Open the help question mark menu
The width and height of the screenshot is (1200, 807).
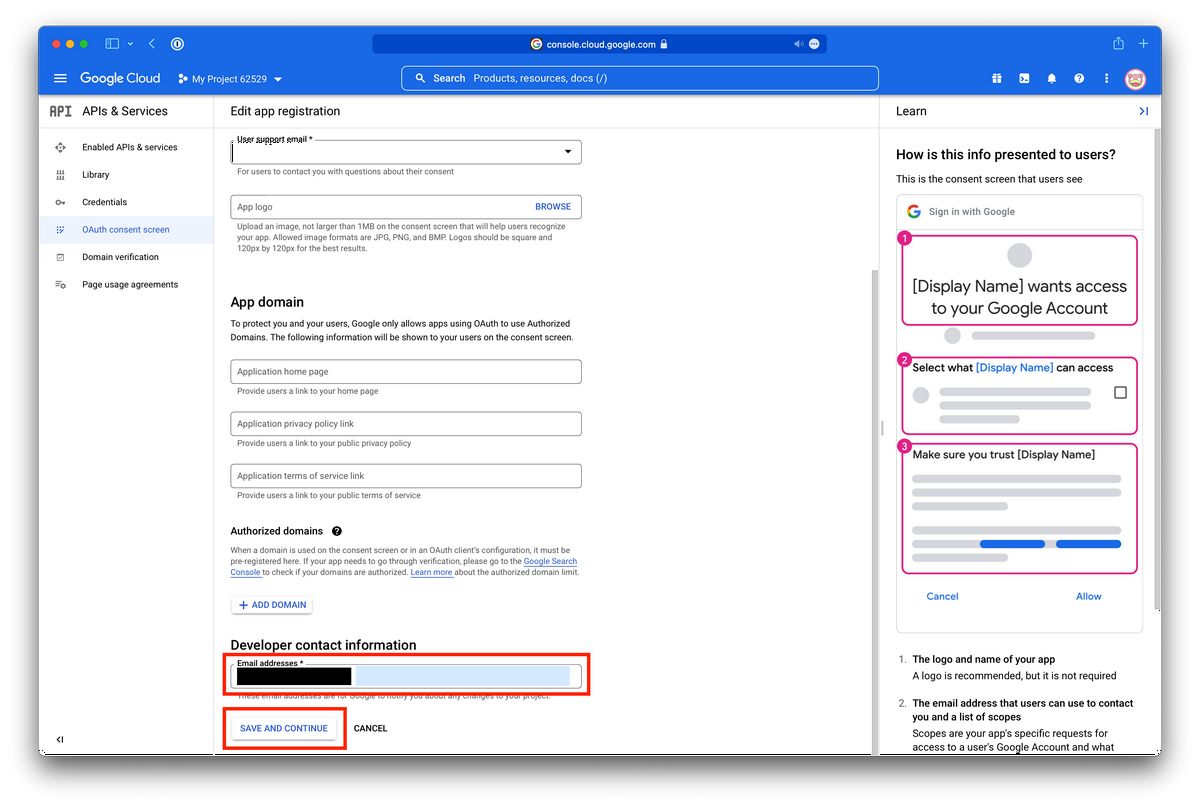coord(1079,78)
